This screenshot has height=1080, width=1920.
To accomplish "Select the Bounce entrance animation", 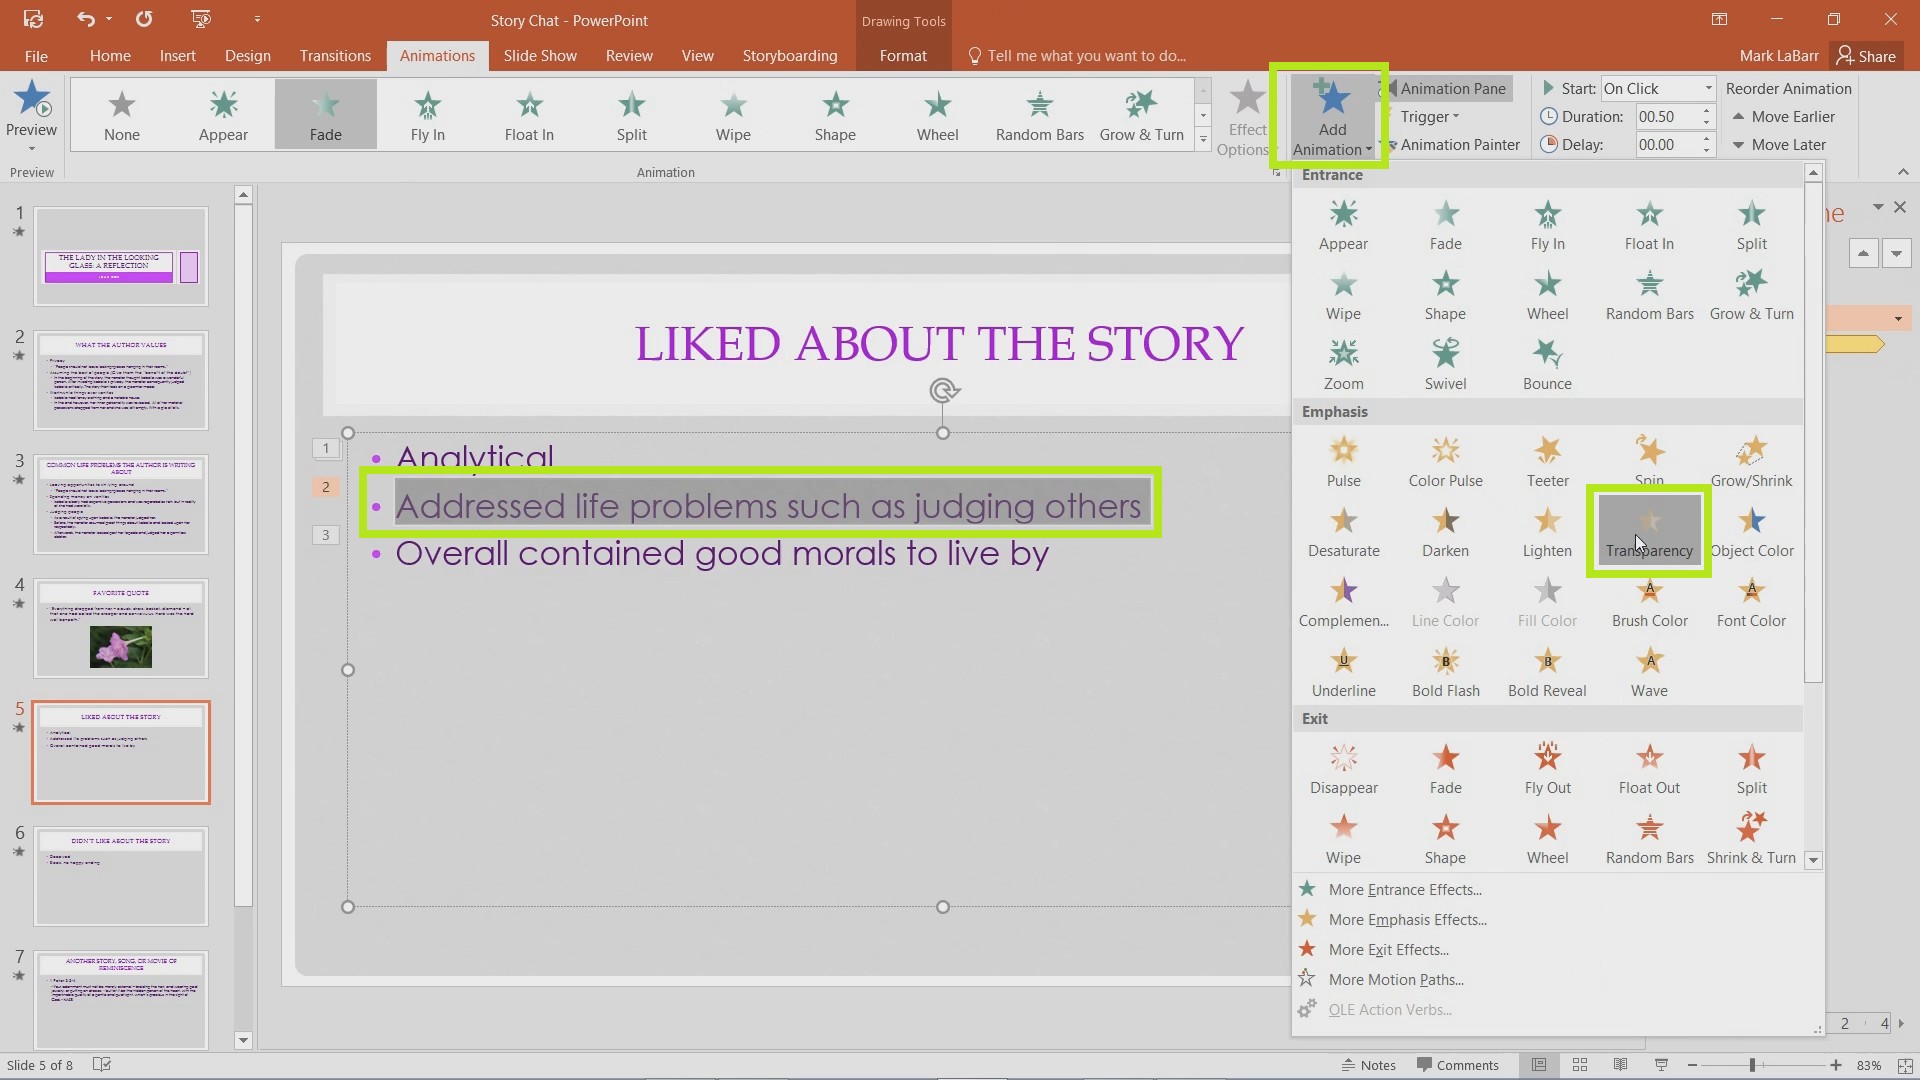I will pyautogui.click(x=1547, y=363).
